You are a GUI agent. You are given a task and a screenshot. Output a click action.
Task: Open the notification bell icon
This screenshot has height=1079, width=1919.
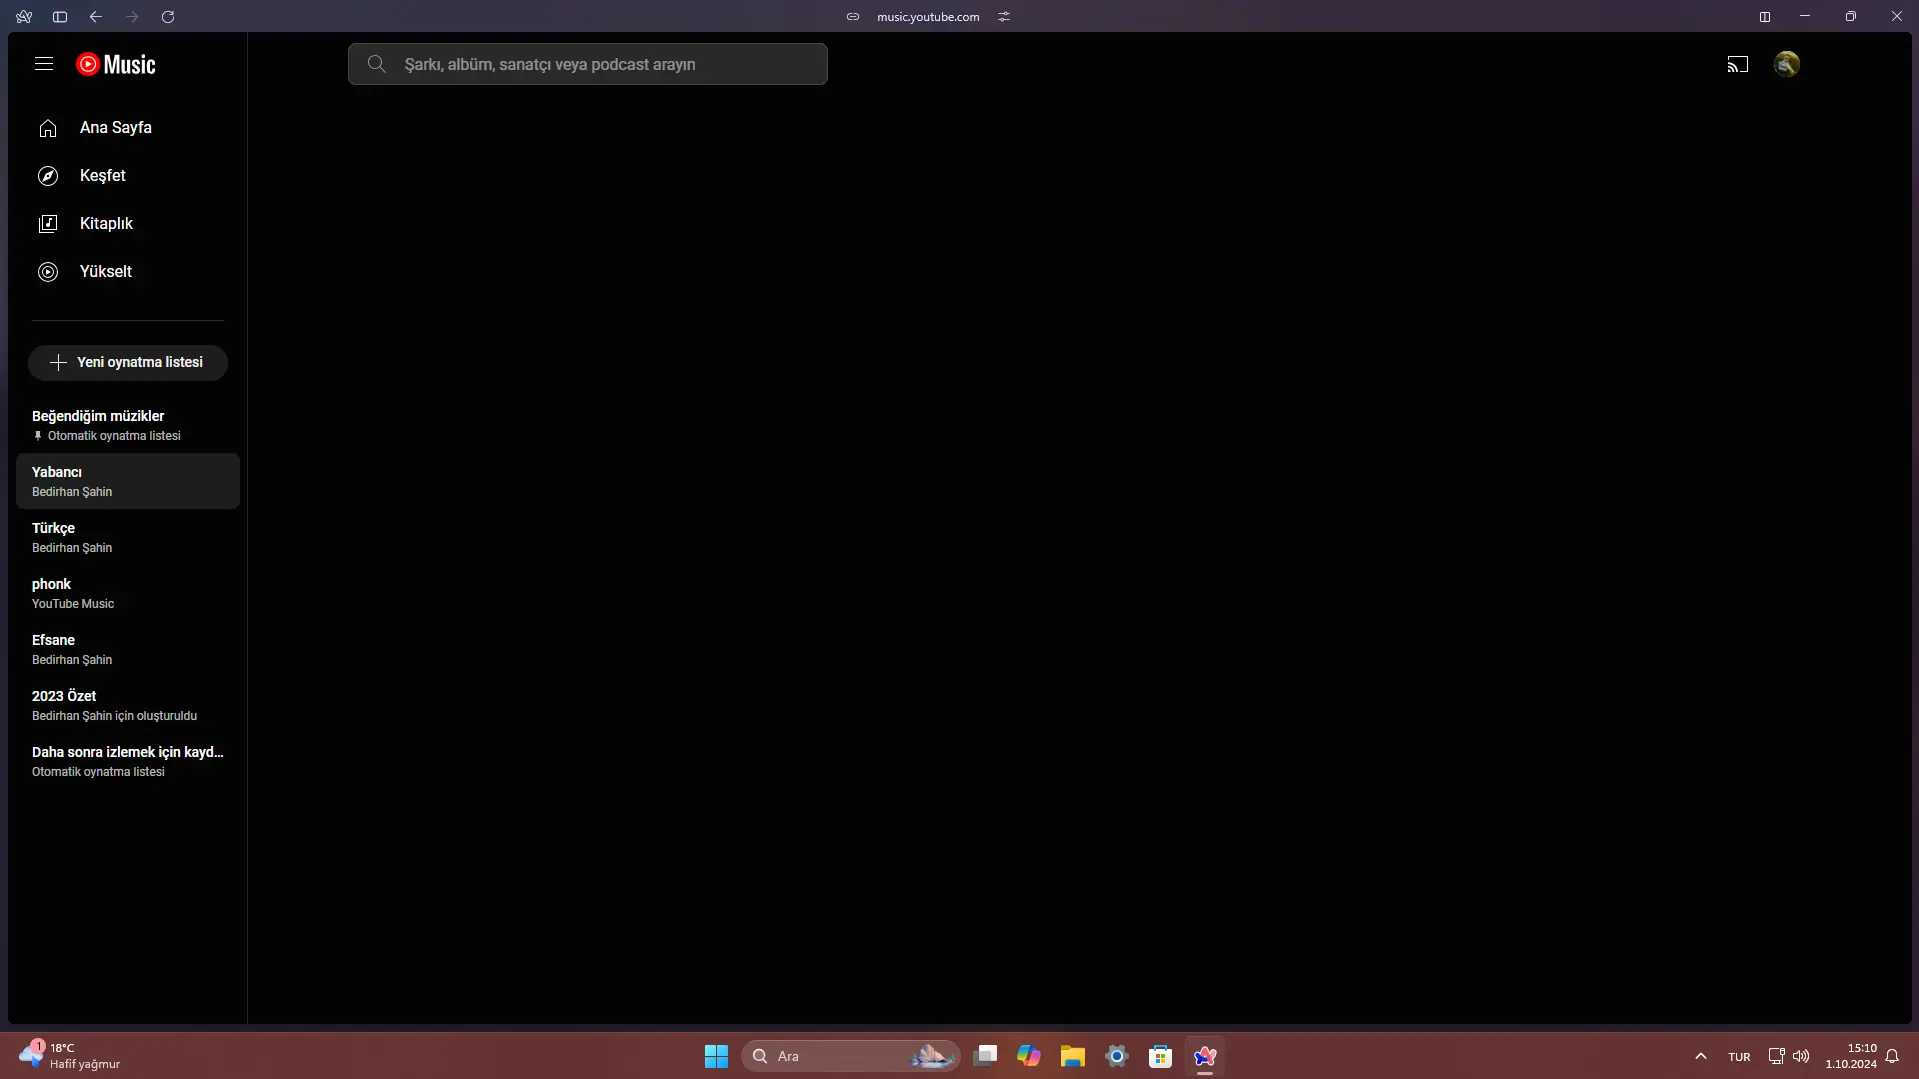(1892, 1056)
